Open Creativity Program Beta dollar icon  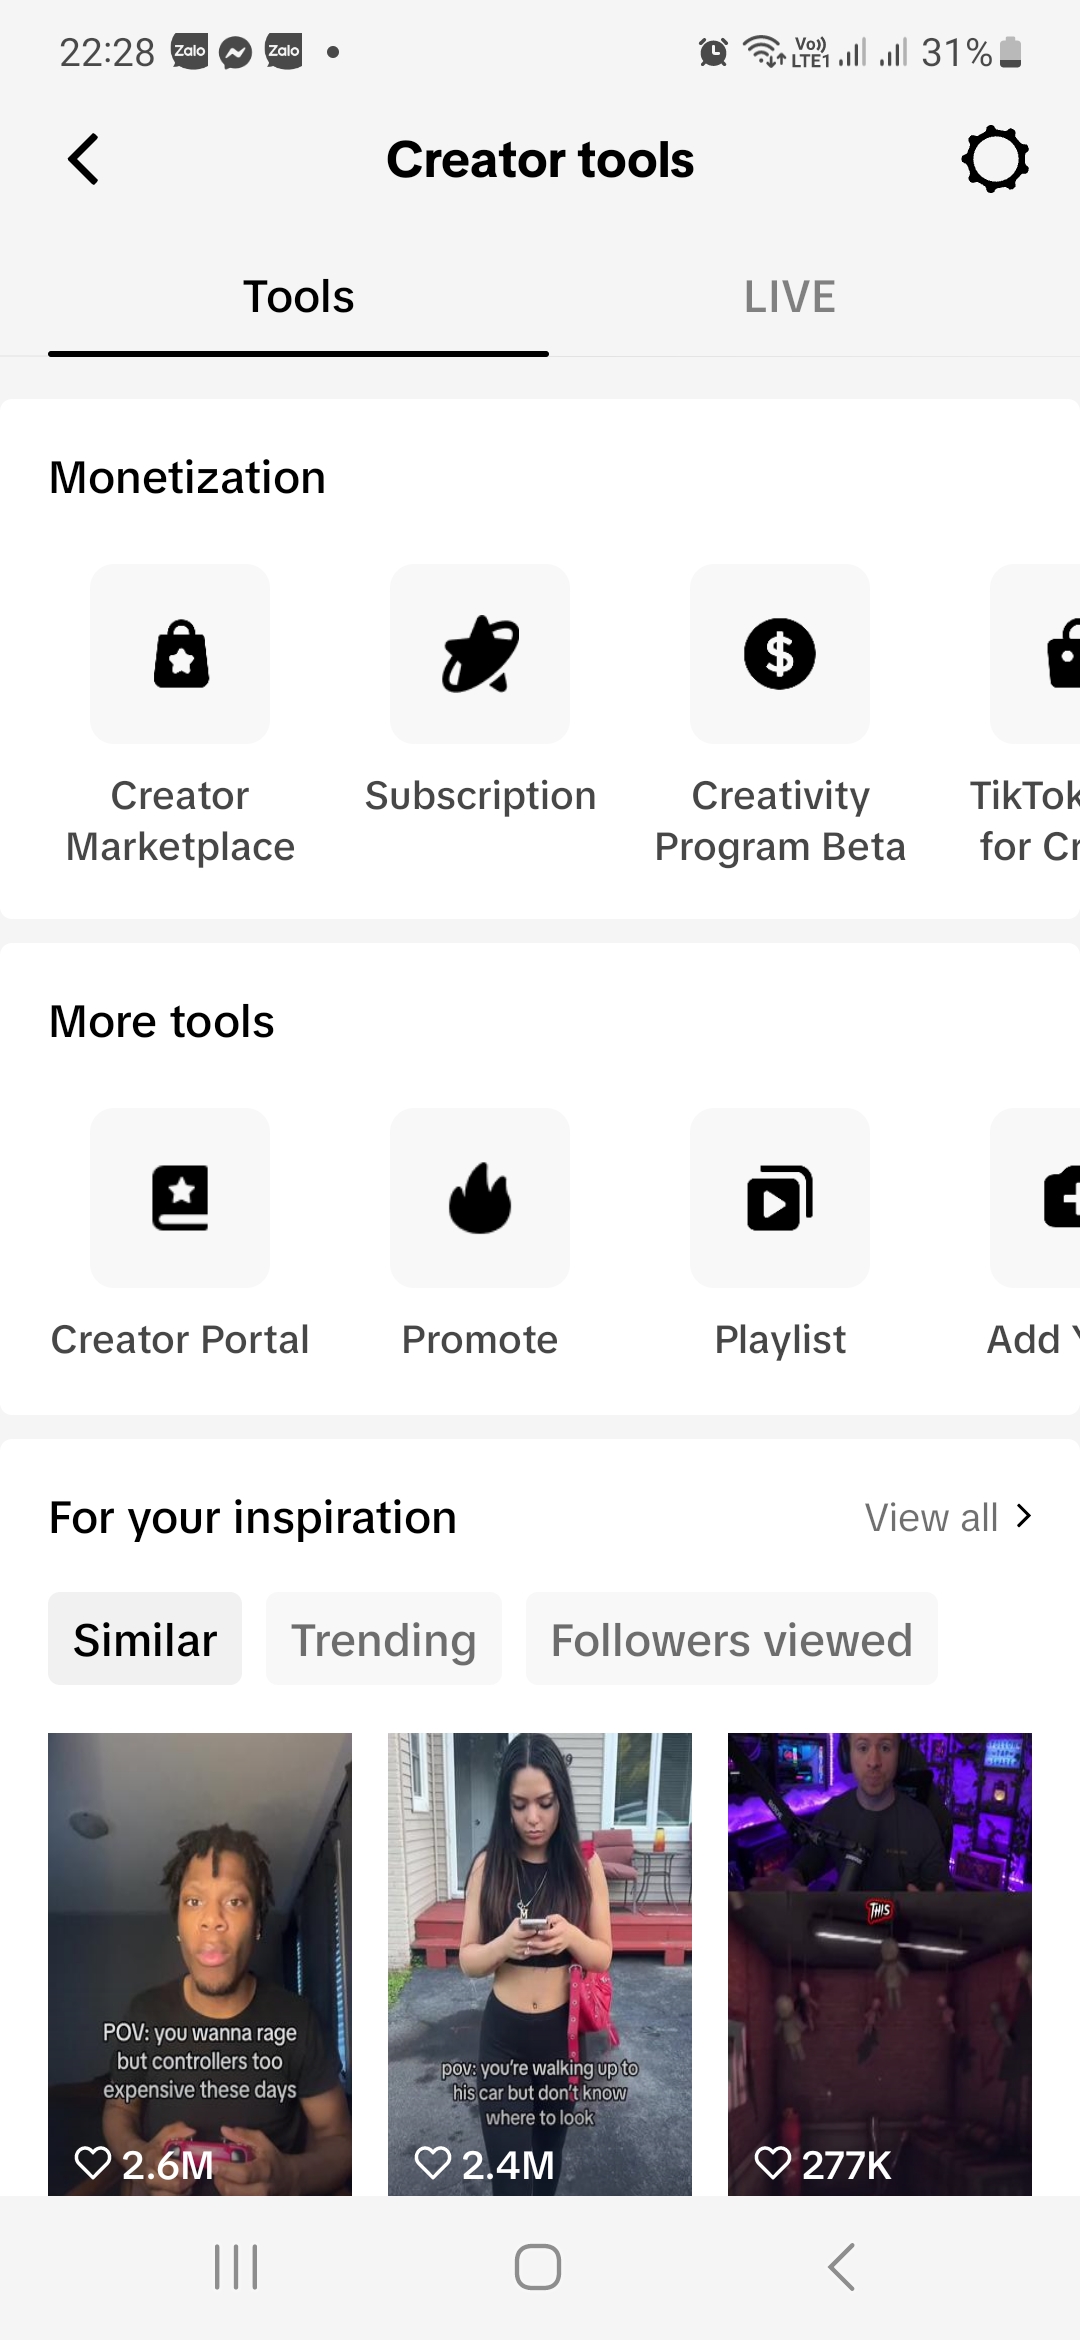[x=780, y=654]
